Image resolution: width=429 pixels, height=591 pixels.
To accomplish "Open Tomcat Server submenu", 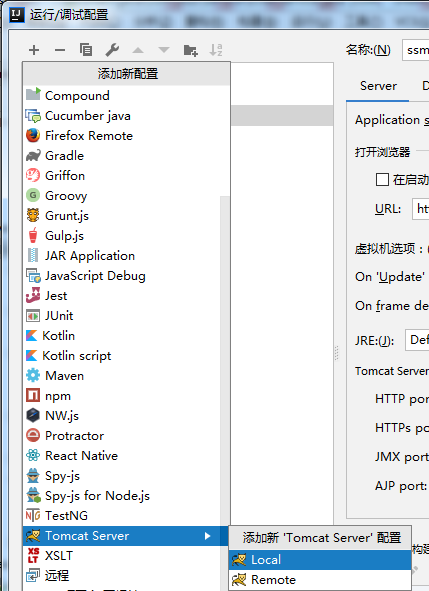I will click(126, 536).
